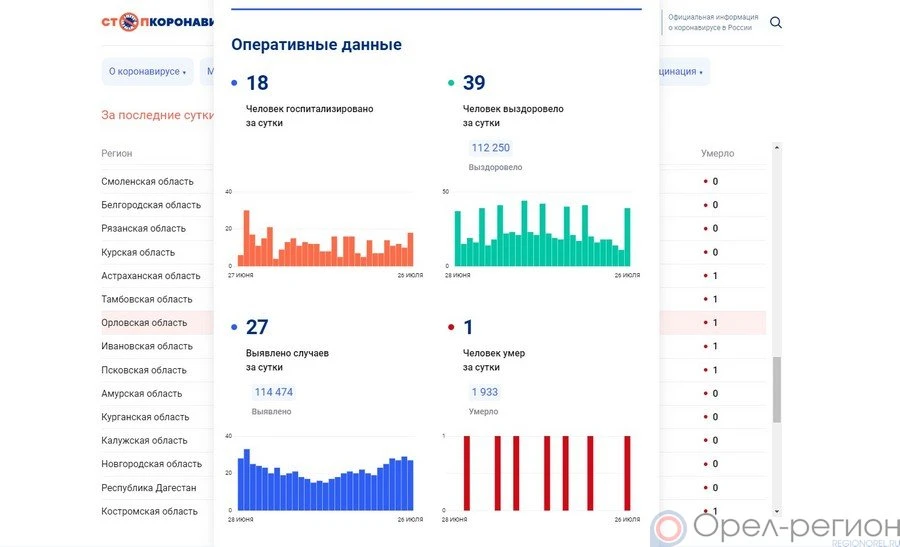The width and height of the screenshot is (900, 547).
Task: Click the 114 474 detected total badge
Action: (273, 392)
